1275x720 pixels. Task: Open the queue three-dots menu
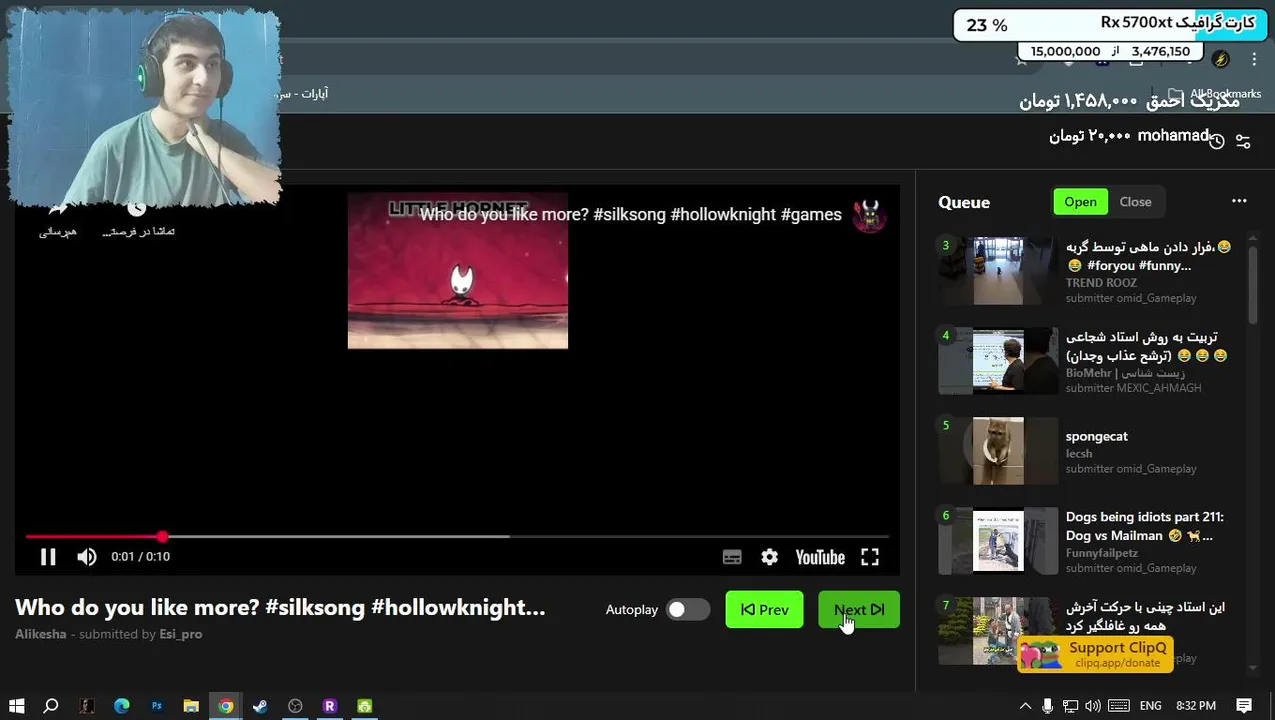pyautogui.click(x=1239, y=201)
